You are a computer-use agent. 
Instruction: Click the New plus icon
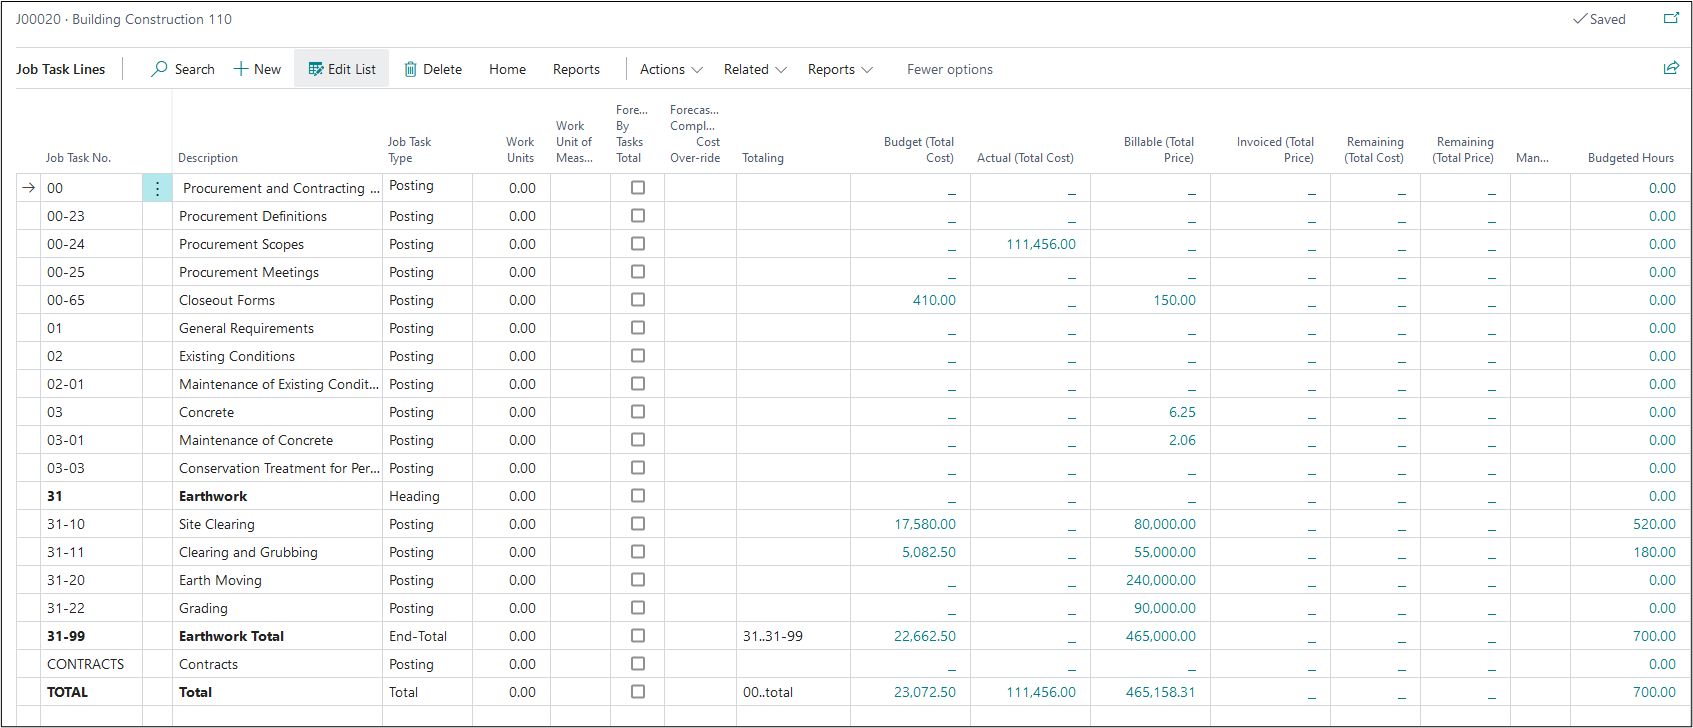pyautogui.click(x=241, y=69)
